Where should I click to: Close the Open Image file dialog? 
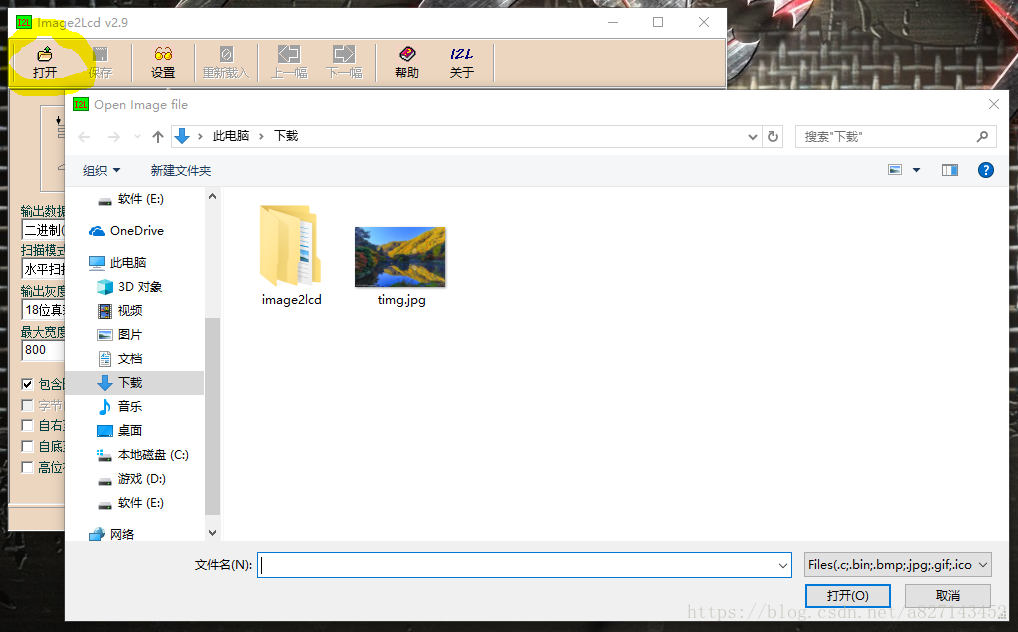point(993,104)
